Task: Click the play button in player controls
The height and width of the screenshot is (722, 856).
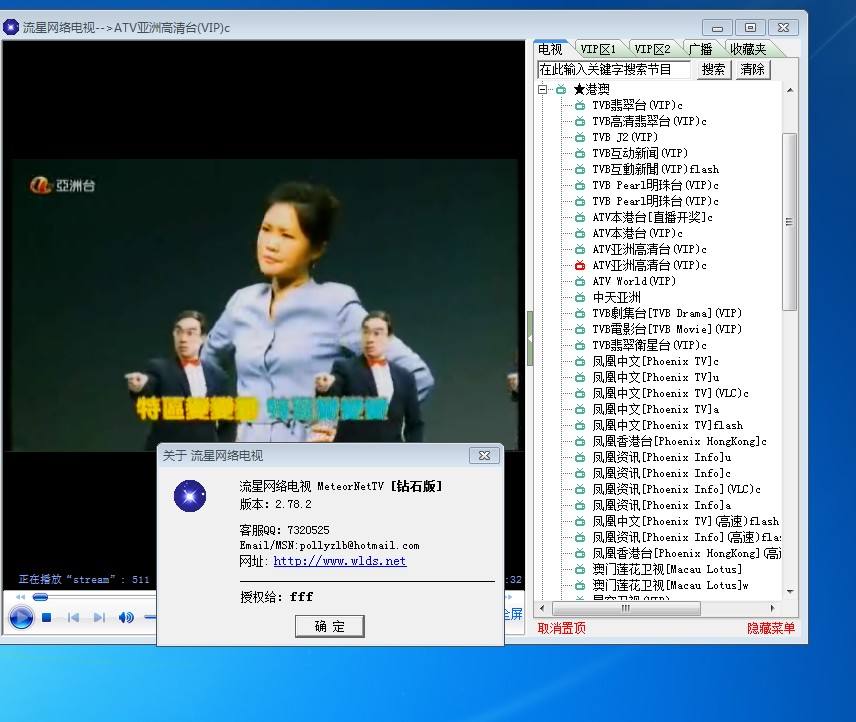Action: pos(21,618)
